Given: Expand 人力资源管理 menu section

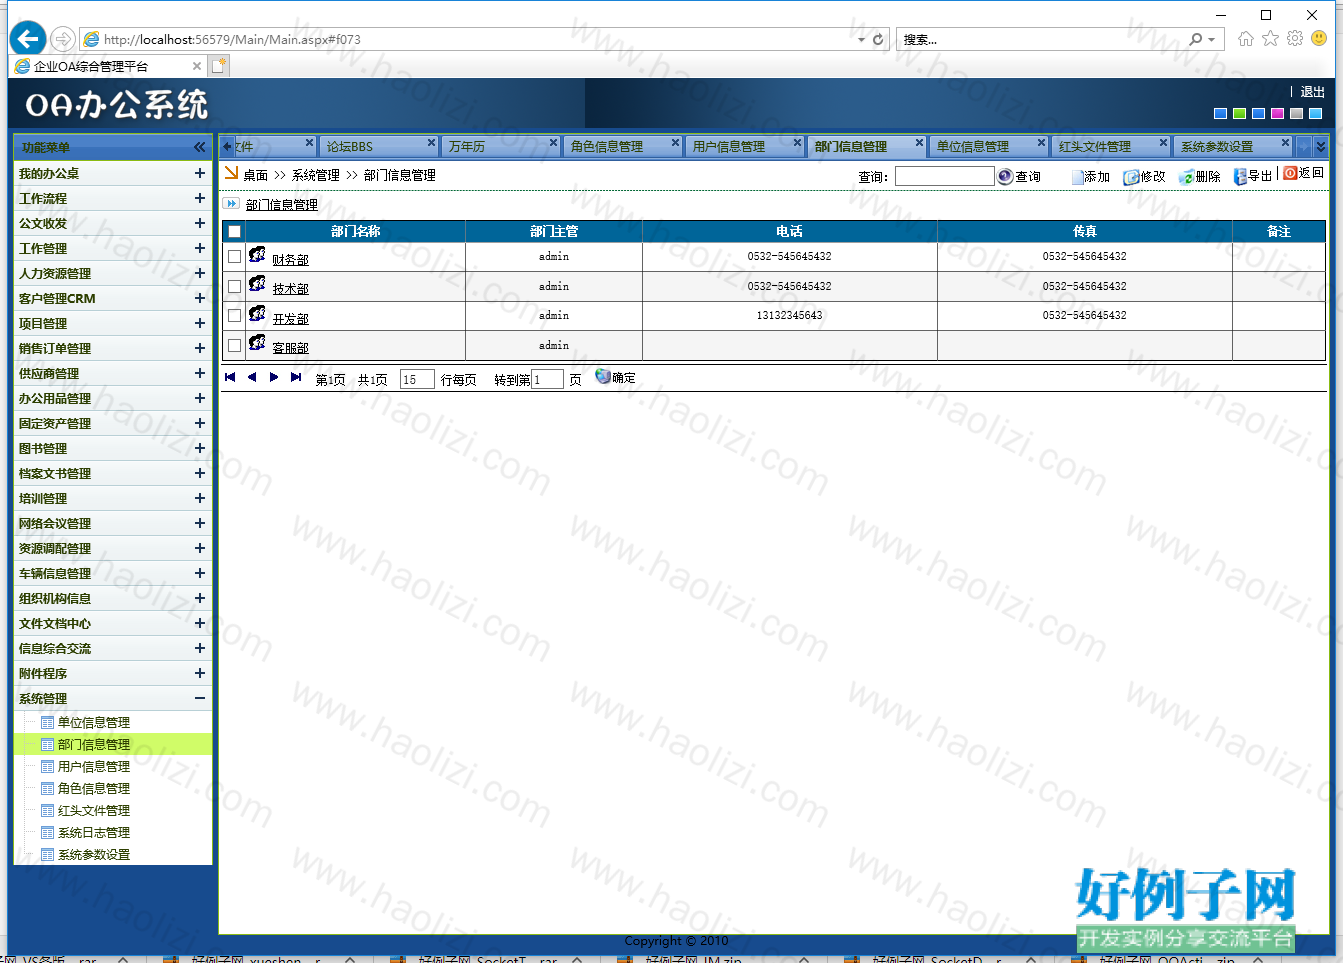Looking at the screenshot, I should pos(199,273).
